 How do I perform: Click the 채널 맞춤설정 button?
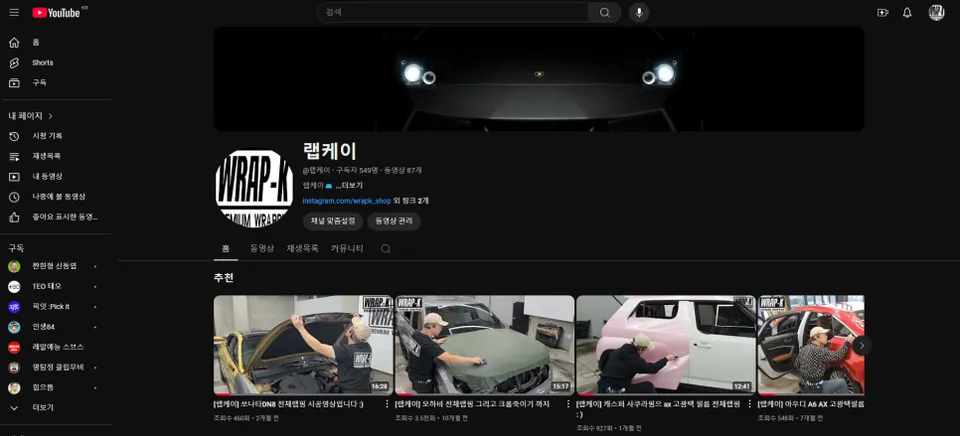(332, 221)
